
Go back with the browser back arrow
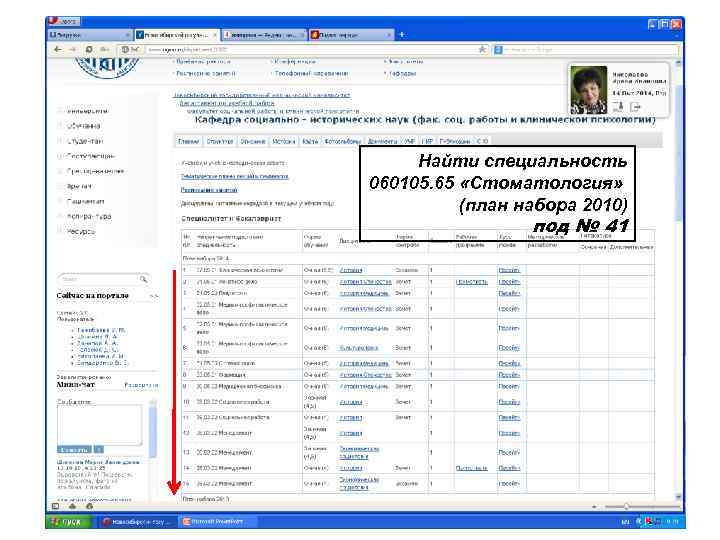[x=57, y=49]
